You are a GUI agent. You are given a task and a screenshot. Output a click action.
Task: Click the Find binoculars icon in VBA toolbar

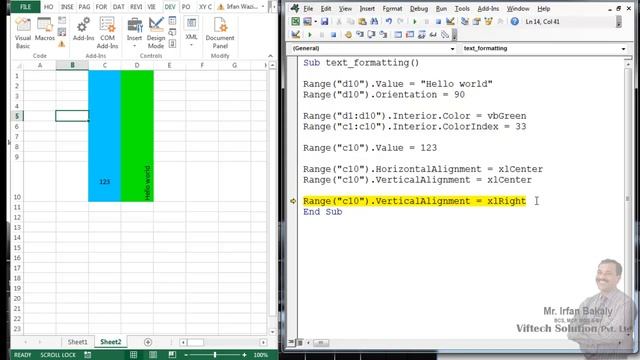pyautogui.click(x=374, y=22)
